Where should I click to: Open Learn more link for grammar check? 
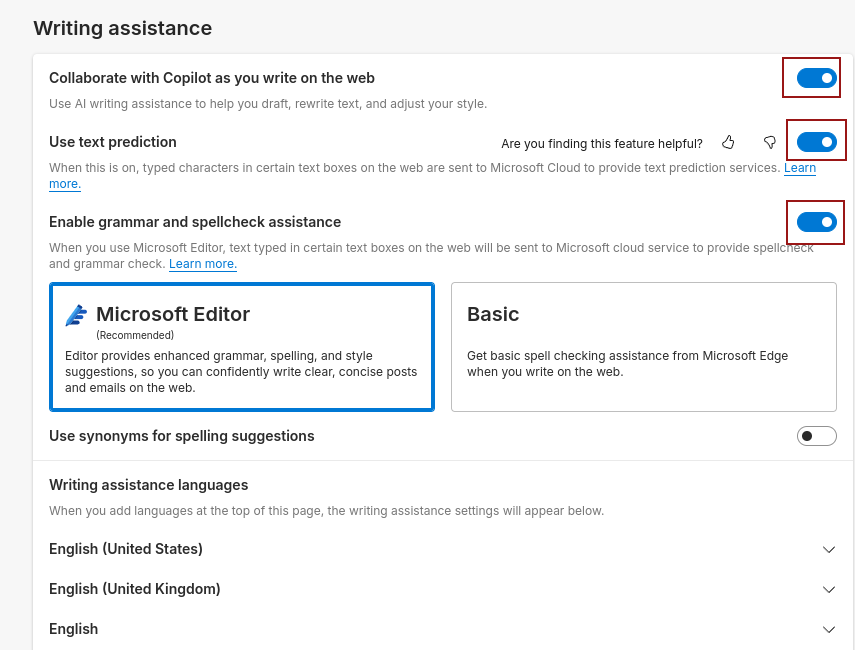click(203, 264)
